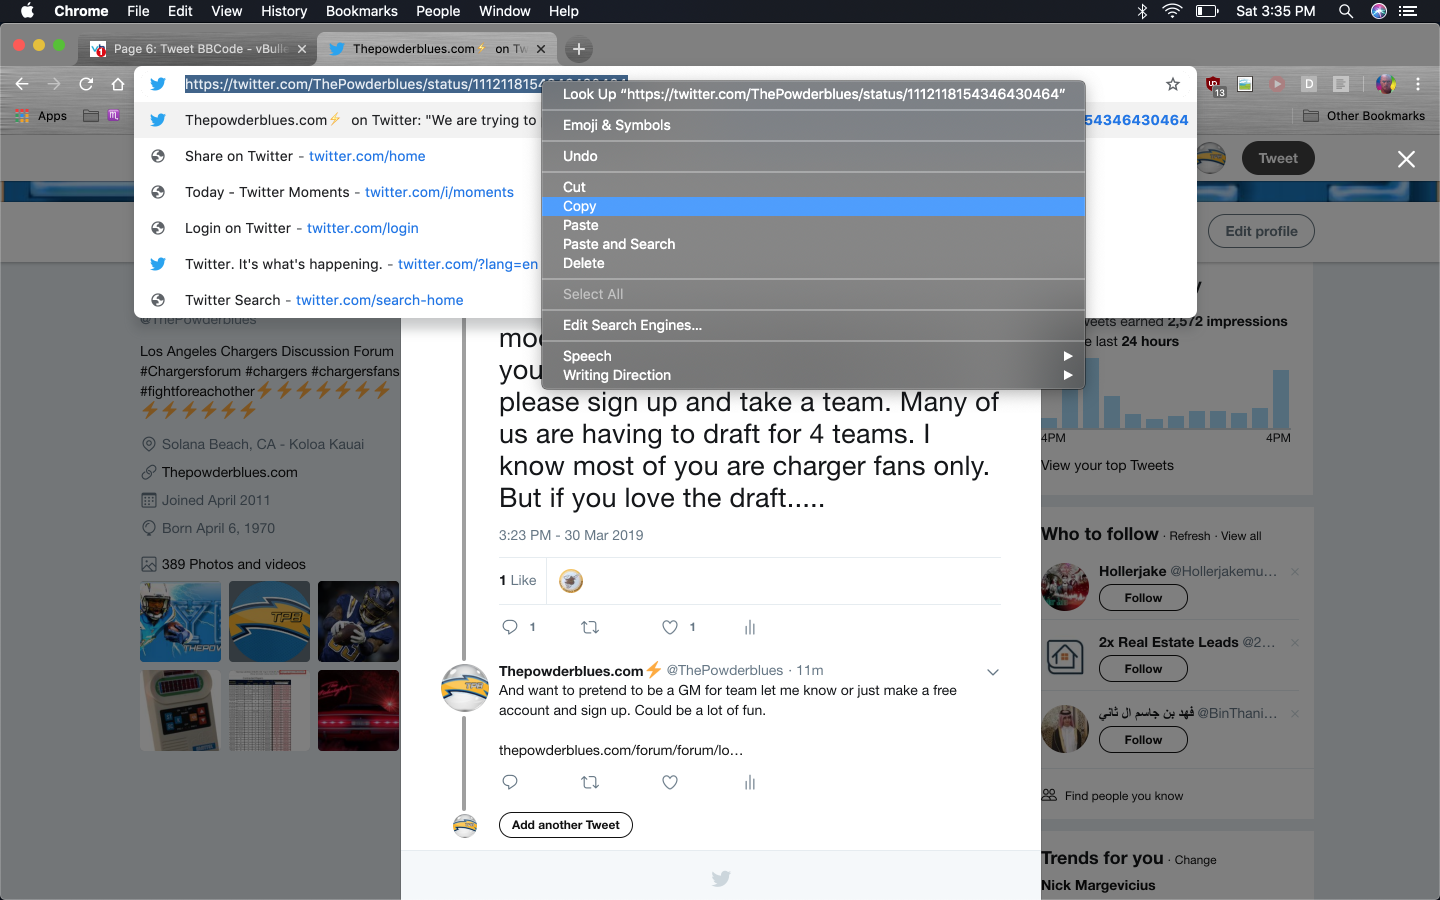Choose Edit Search Engines… option
Screen dimensions: 1440x900
(x=813, y=325)
